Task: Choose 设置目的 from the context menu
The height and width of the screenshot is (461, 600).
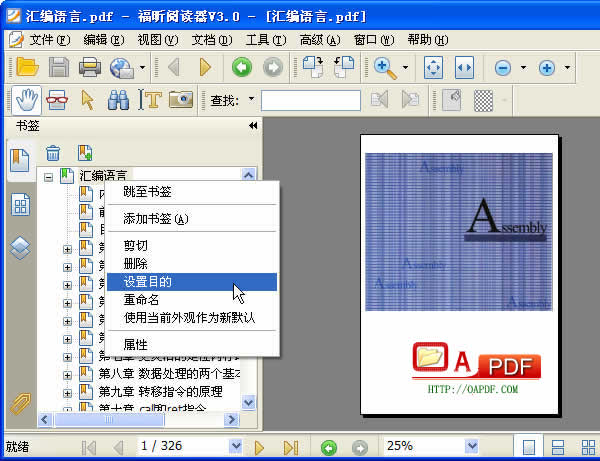Action: pos(192,282)
